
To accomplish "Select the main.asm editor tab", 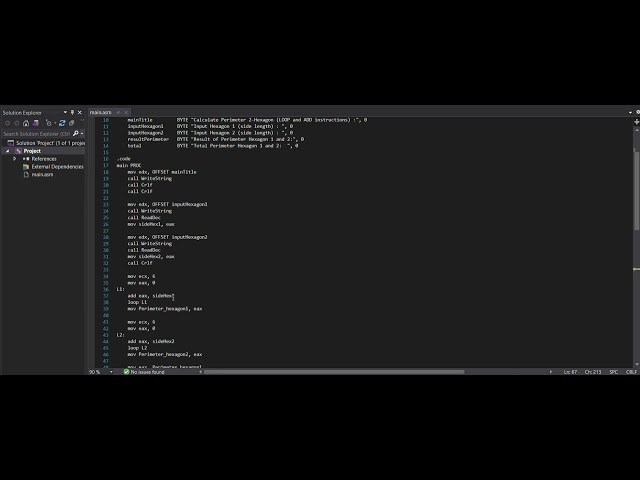I will click(x=100, y=112).
